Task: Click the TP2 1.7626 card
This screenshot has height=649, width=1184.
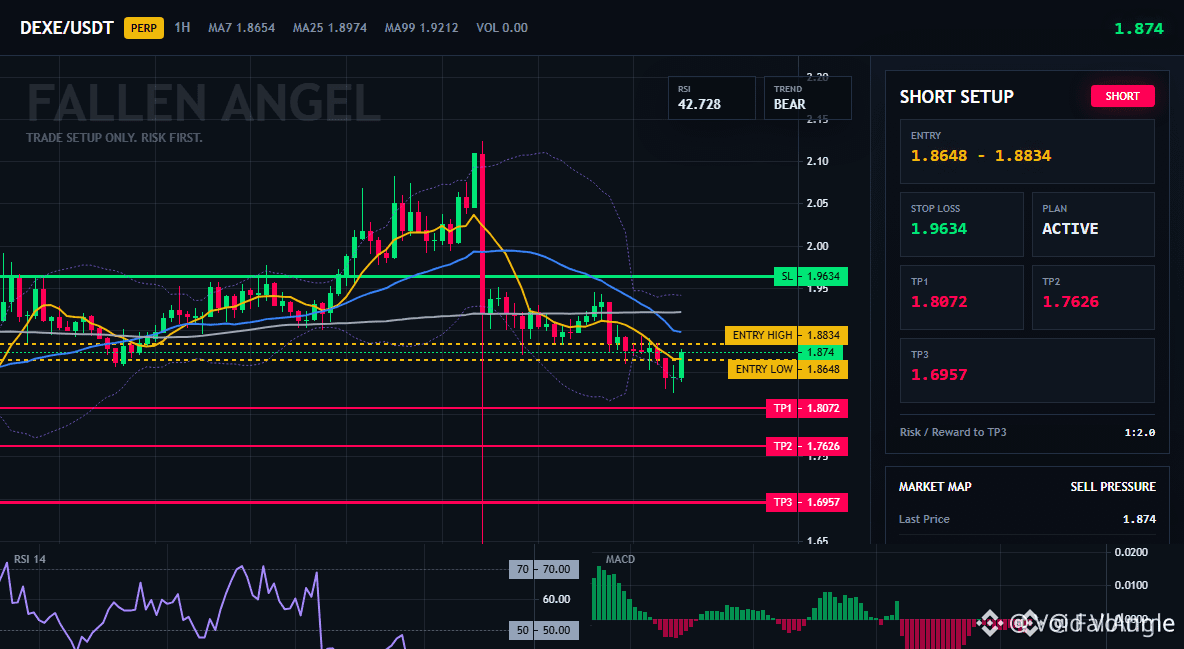Action: pyautogui.click(x=1093, y=297)
